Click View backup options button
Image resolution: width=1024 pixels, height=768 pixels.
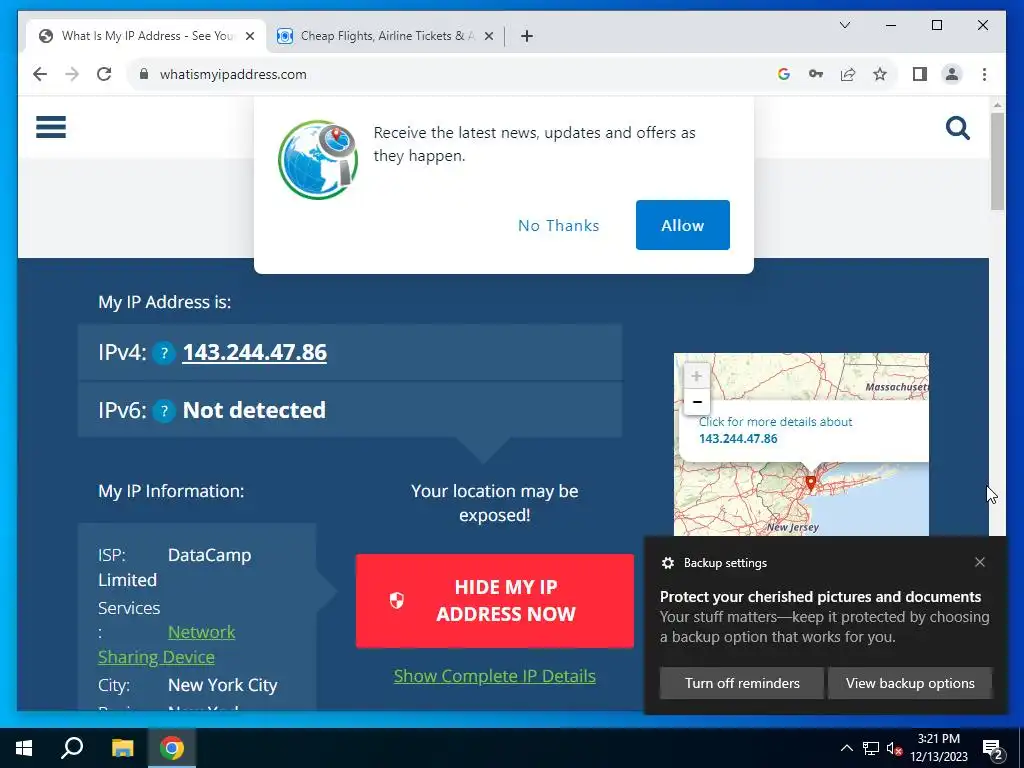click(x=910, y=683)
